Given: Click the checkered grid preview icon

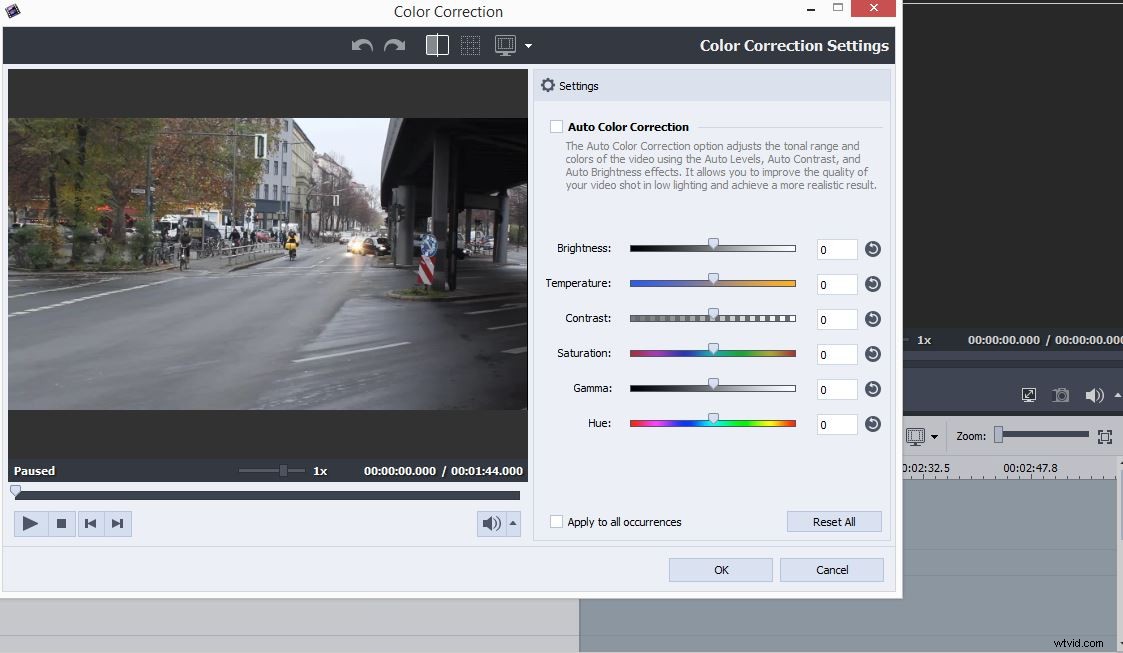Looking at the screenshot, I should (x=470, y=45).
